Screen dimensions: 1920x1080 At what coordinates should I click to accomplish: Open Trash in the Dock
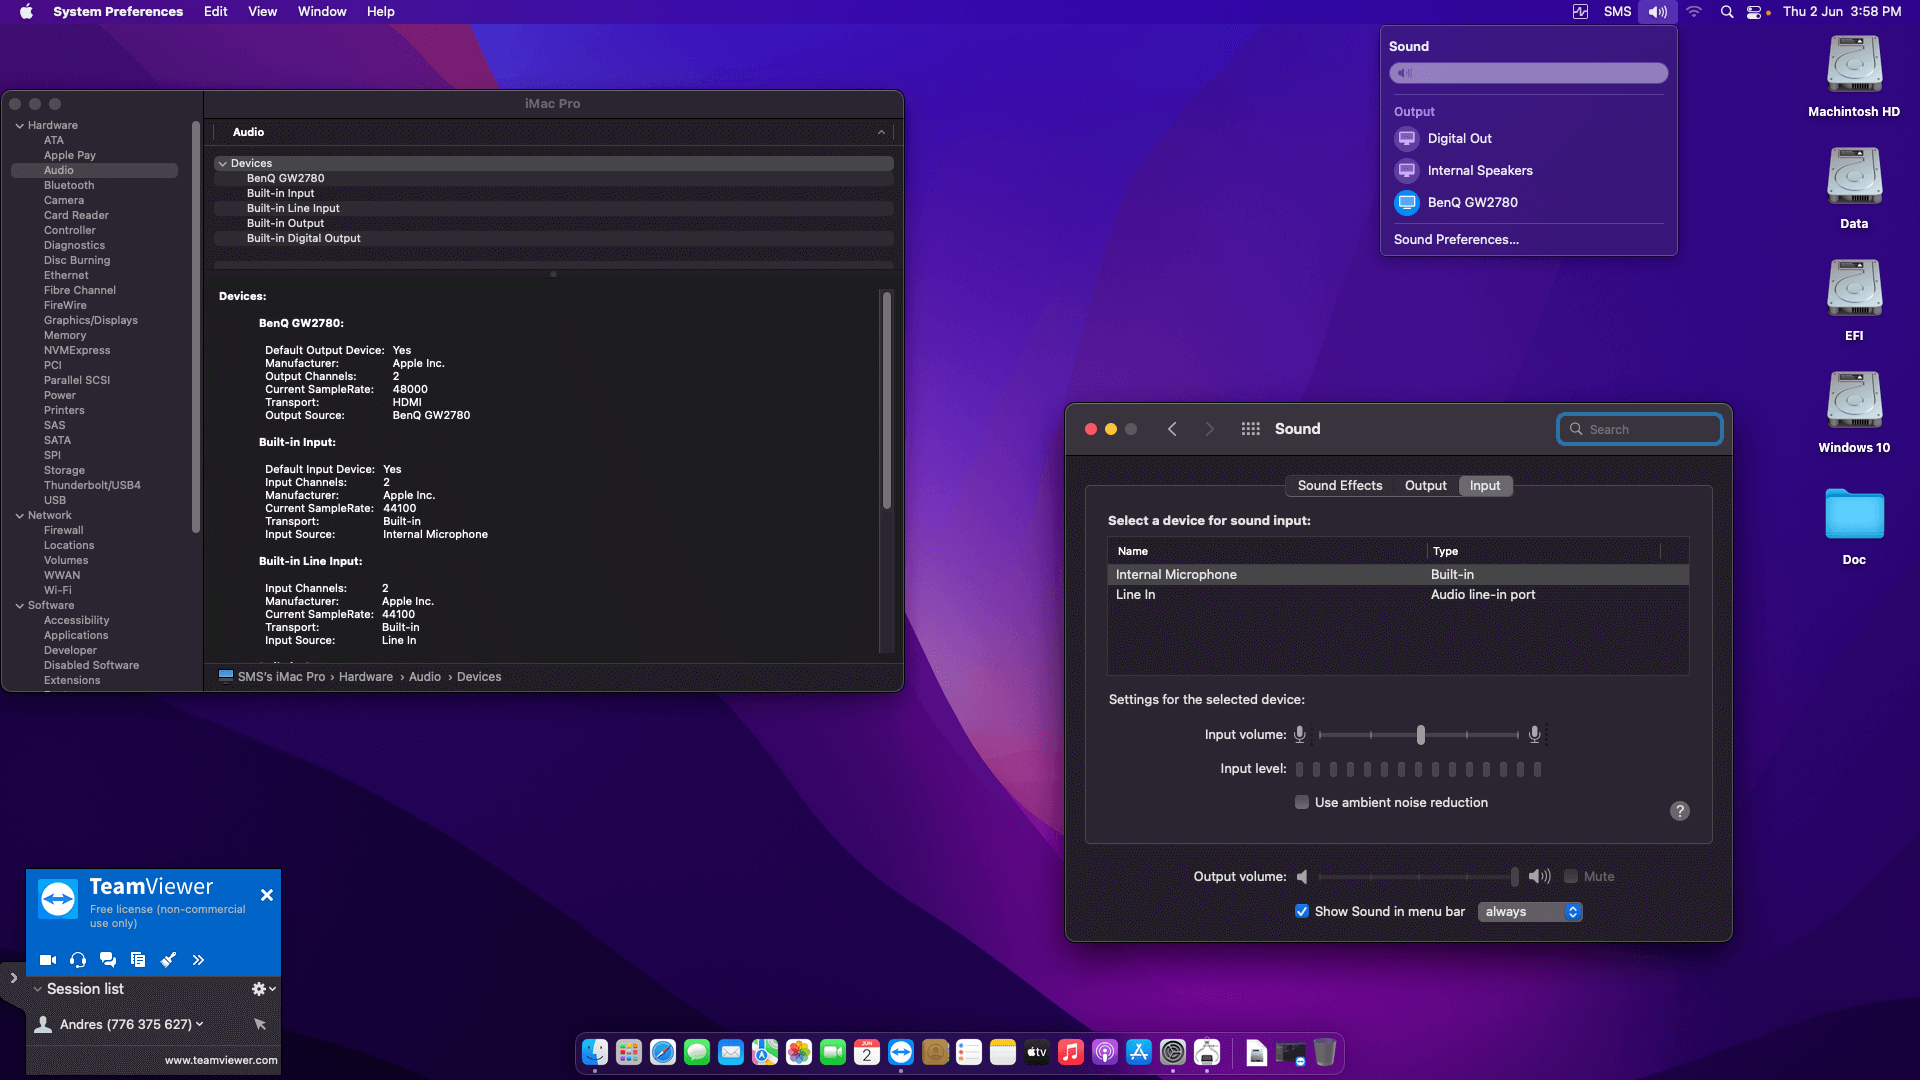pyautogui.click(x=1325, y=1052)
